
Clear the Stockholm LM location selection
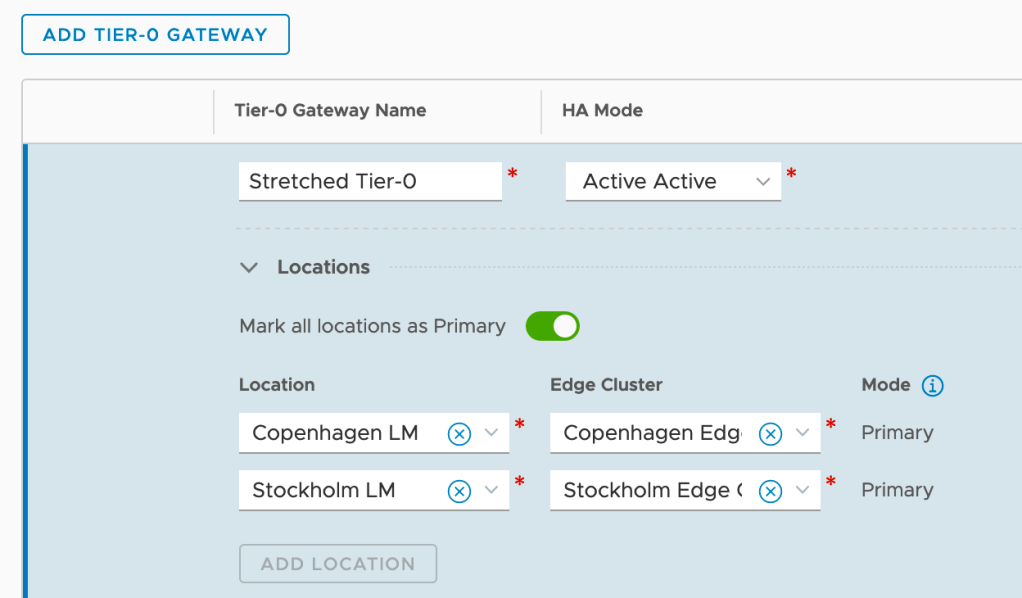(458, 490)
